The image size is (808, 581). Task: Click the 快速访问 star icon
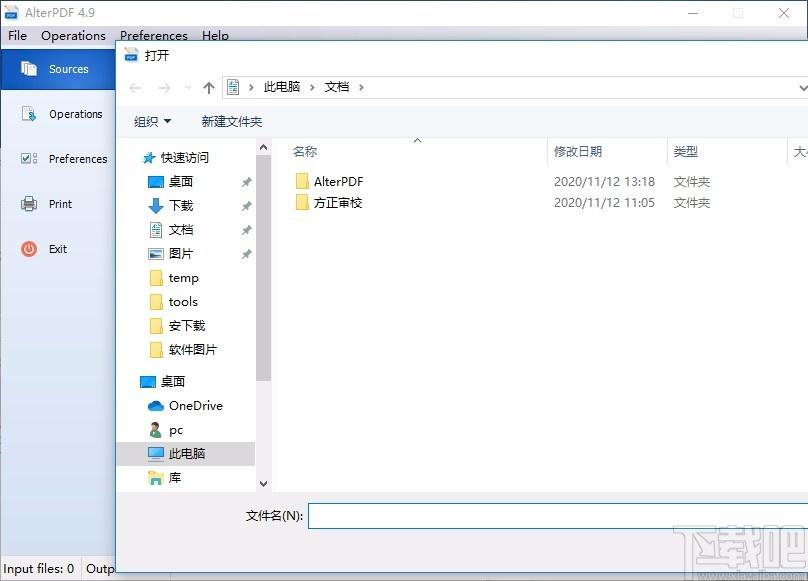click(149, 158)
